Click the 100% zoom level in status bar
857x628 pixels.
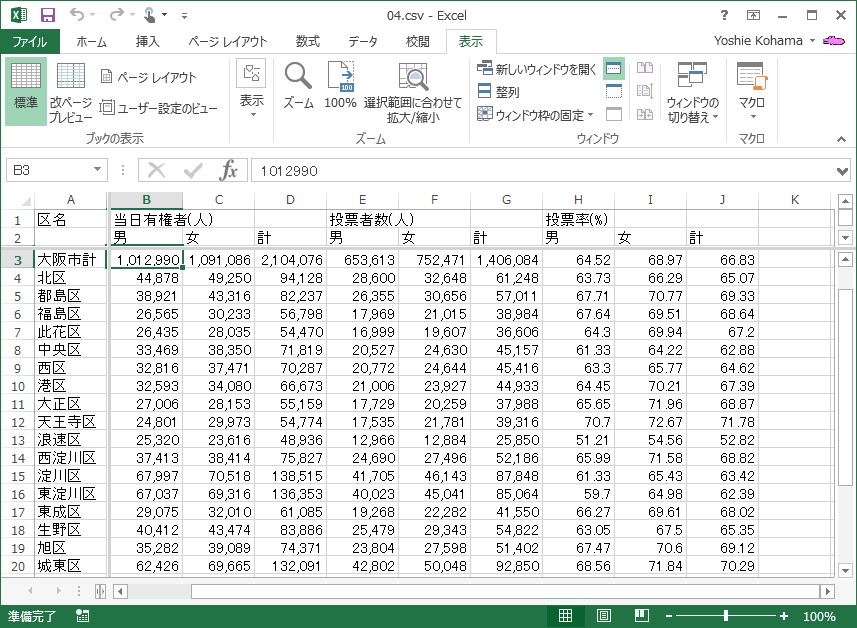point(819,617)
